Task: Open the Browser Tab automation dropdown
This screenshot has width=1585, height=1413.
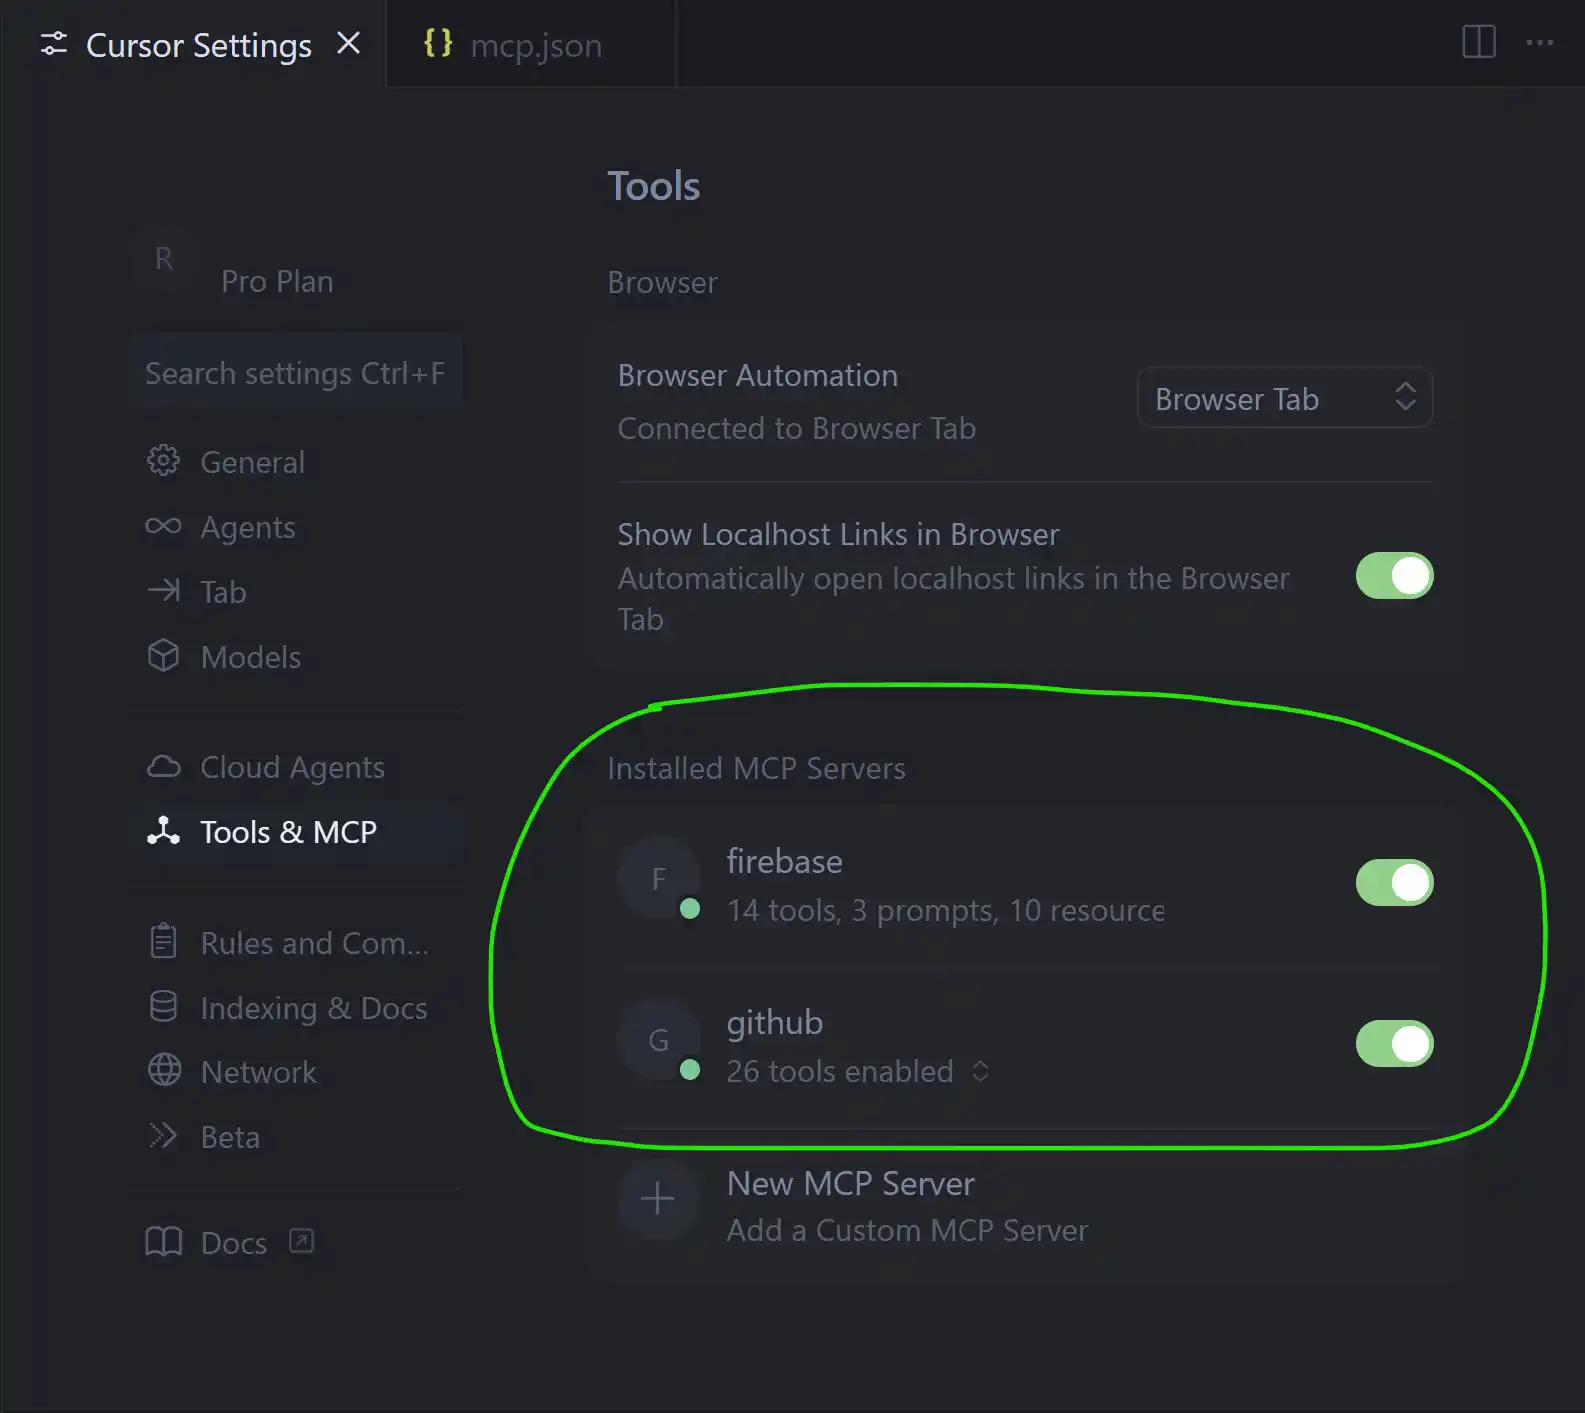Action: tap(1285, 398)
